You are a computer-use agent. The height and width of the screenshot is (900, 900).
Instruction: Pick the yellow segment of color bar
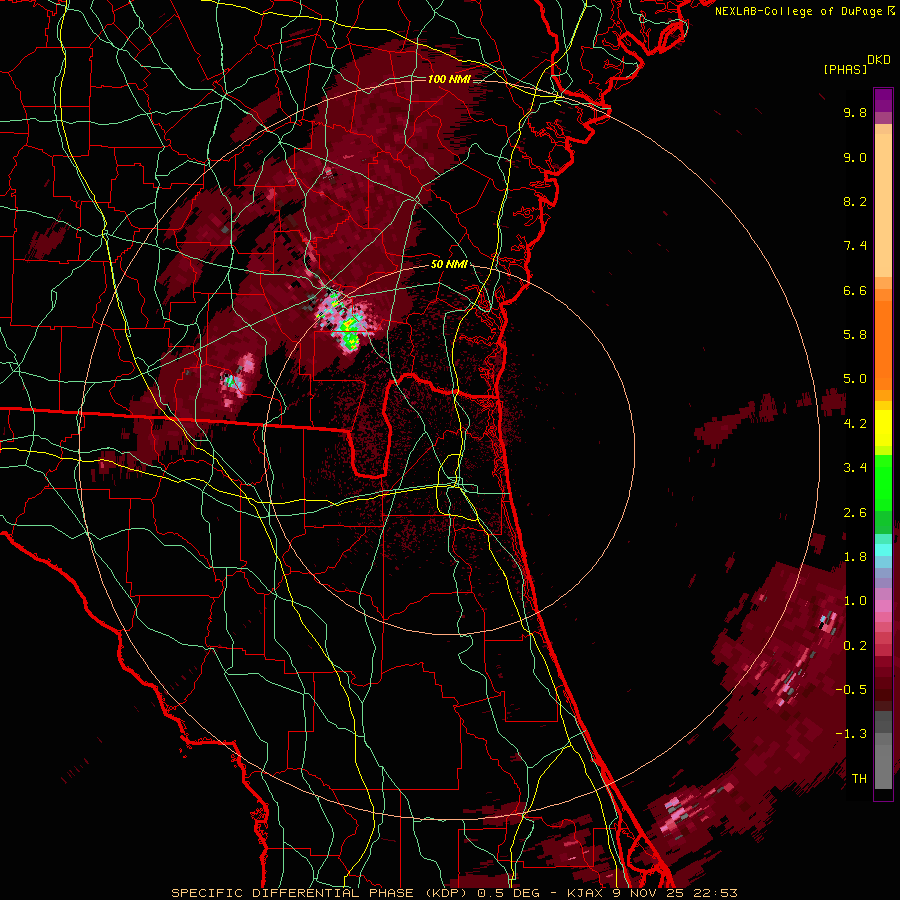click(x=883, y=427)
